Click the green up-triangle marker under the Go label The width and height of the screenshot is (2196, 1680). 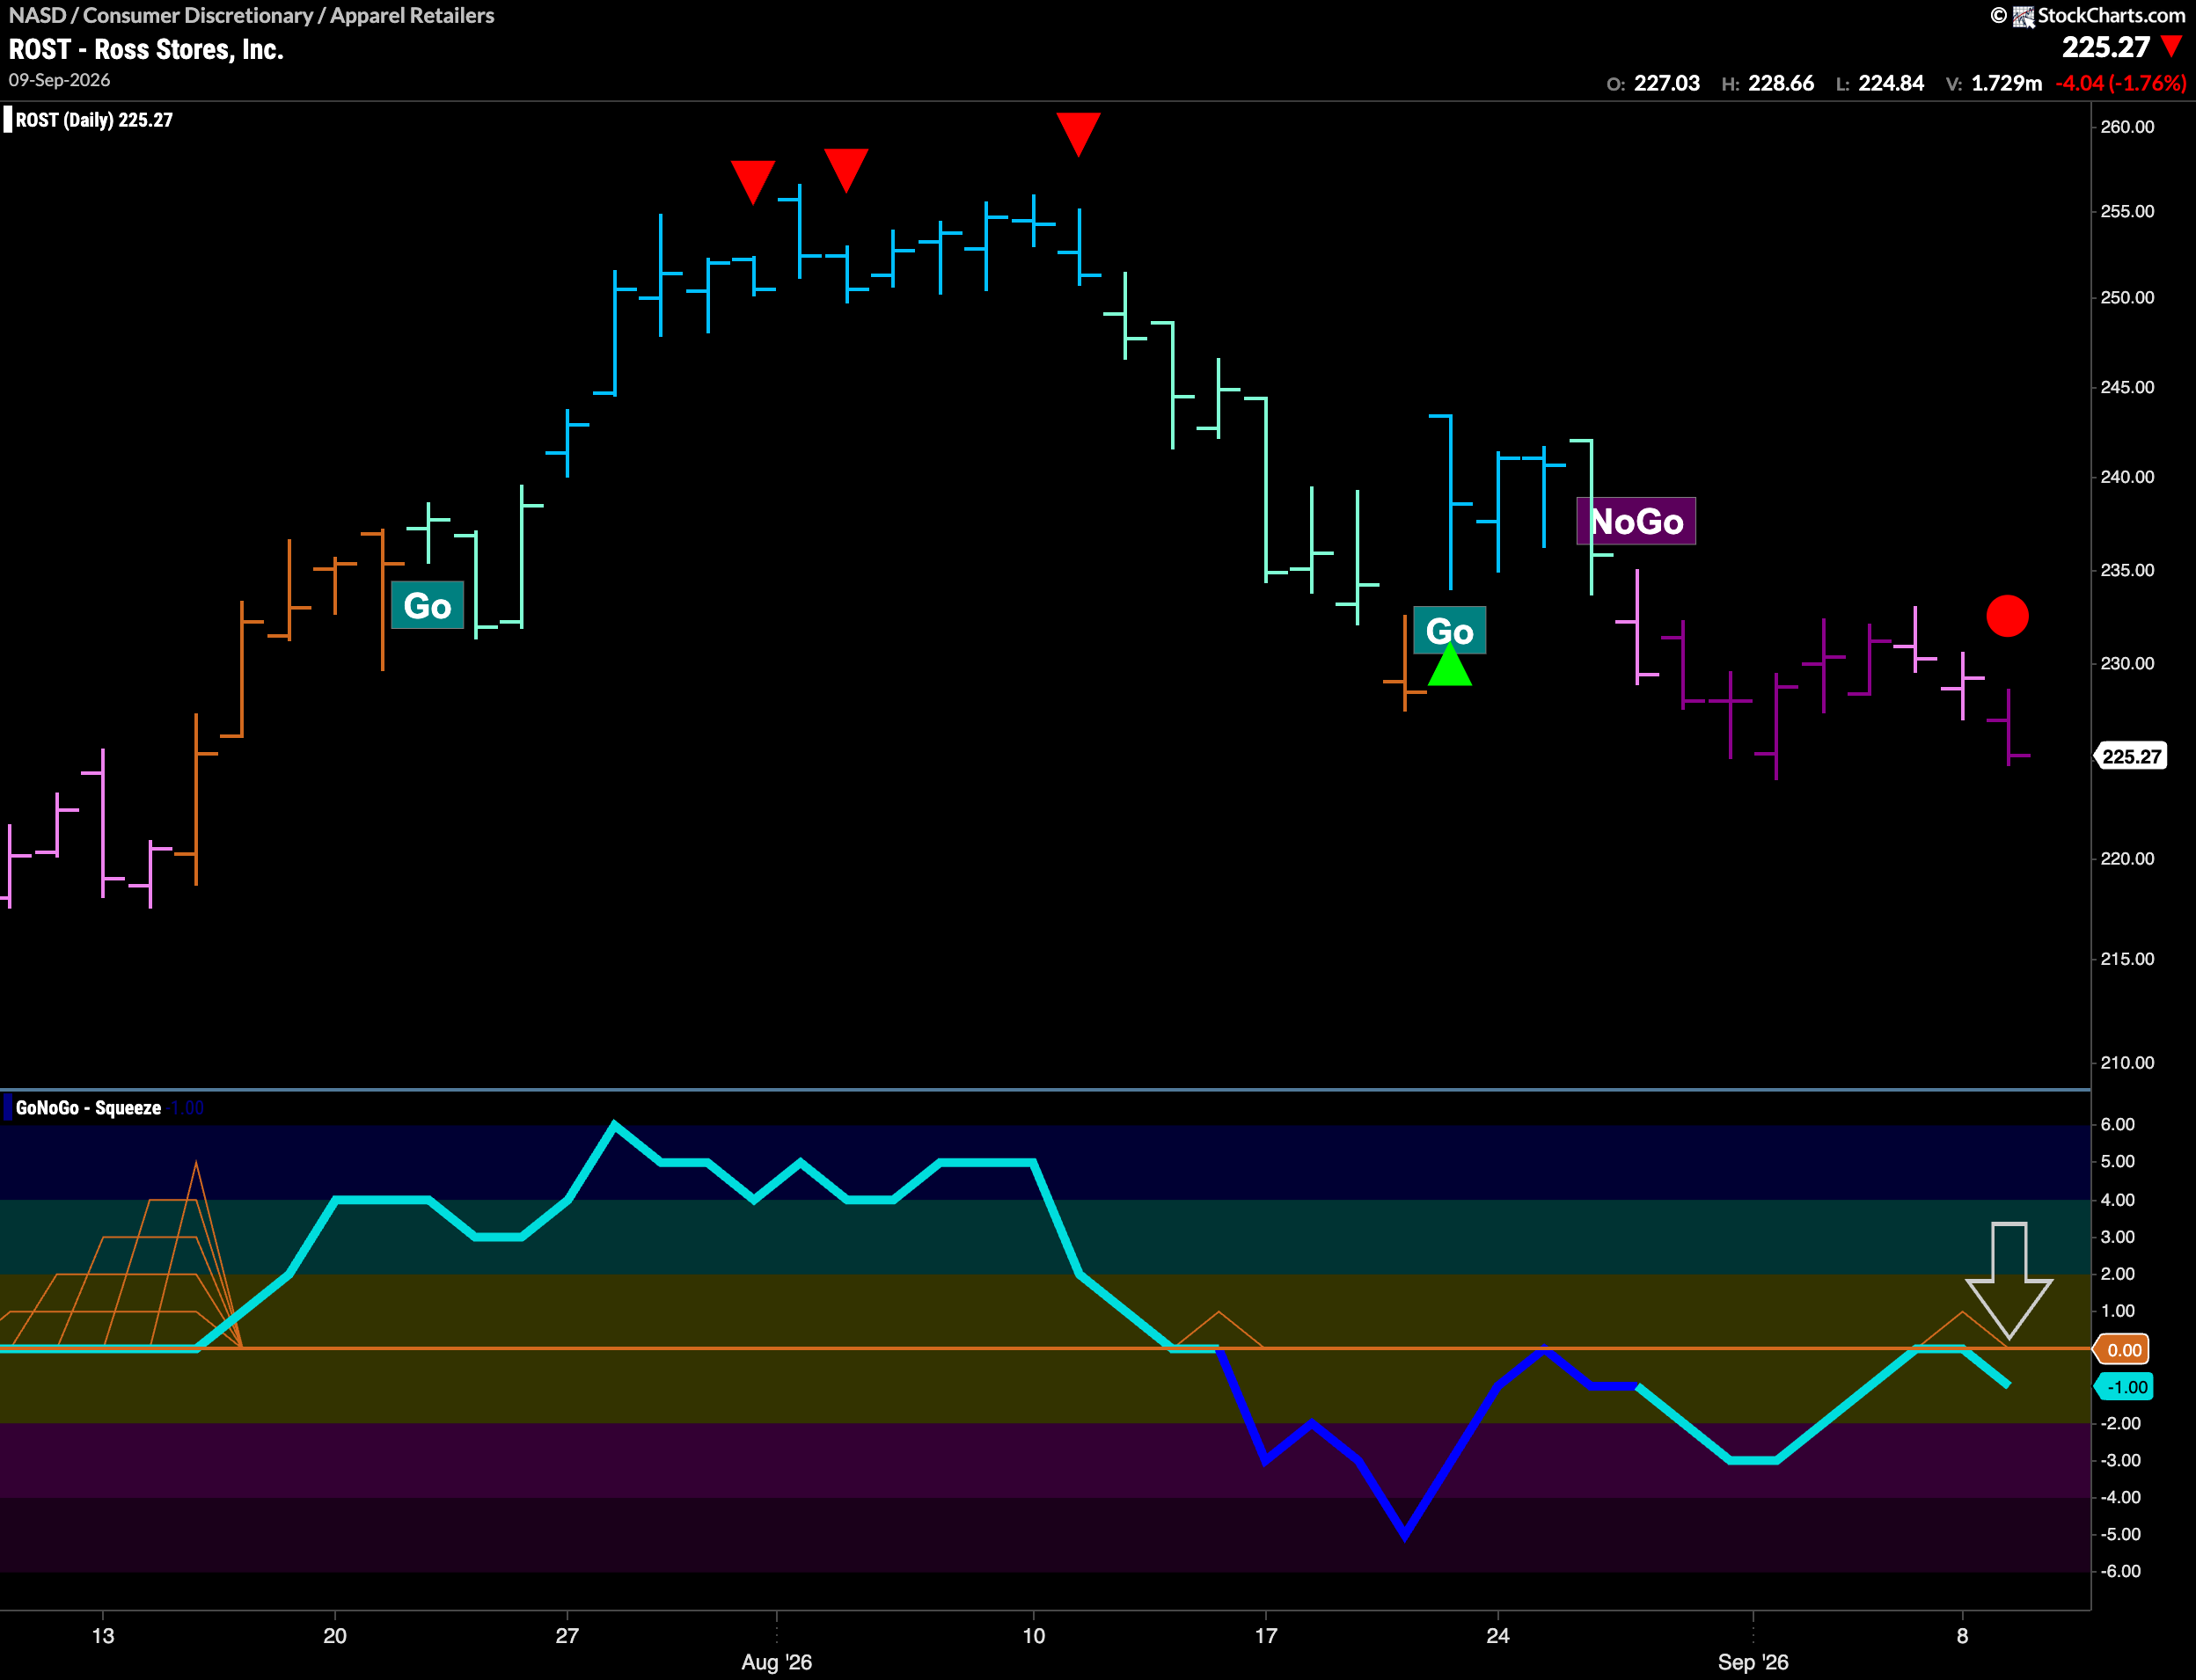coord(1449,665)
